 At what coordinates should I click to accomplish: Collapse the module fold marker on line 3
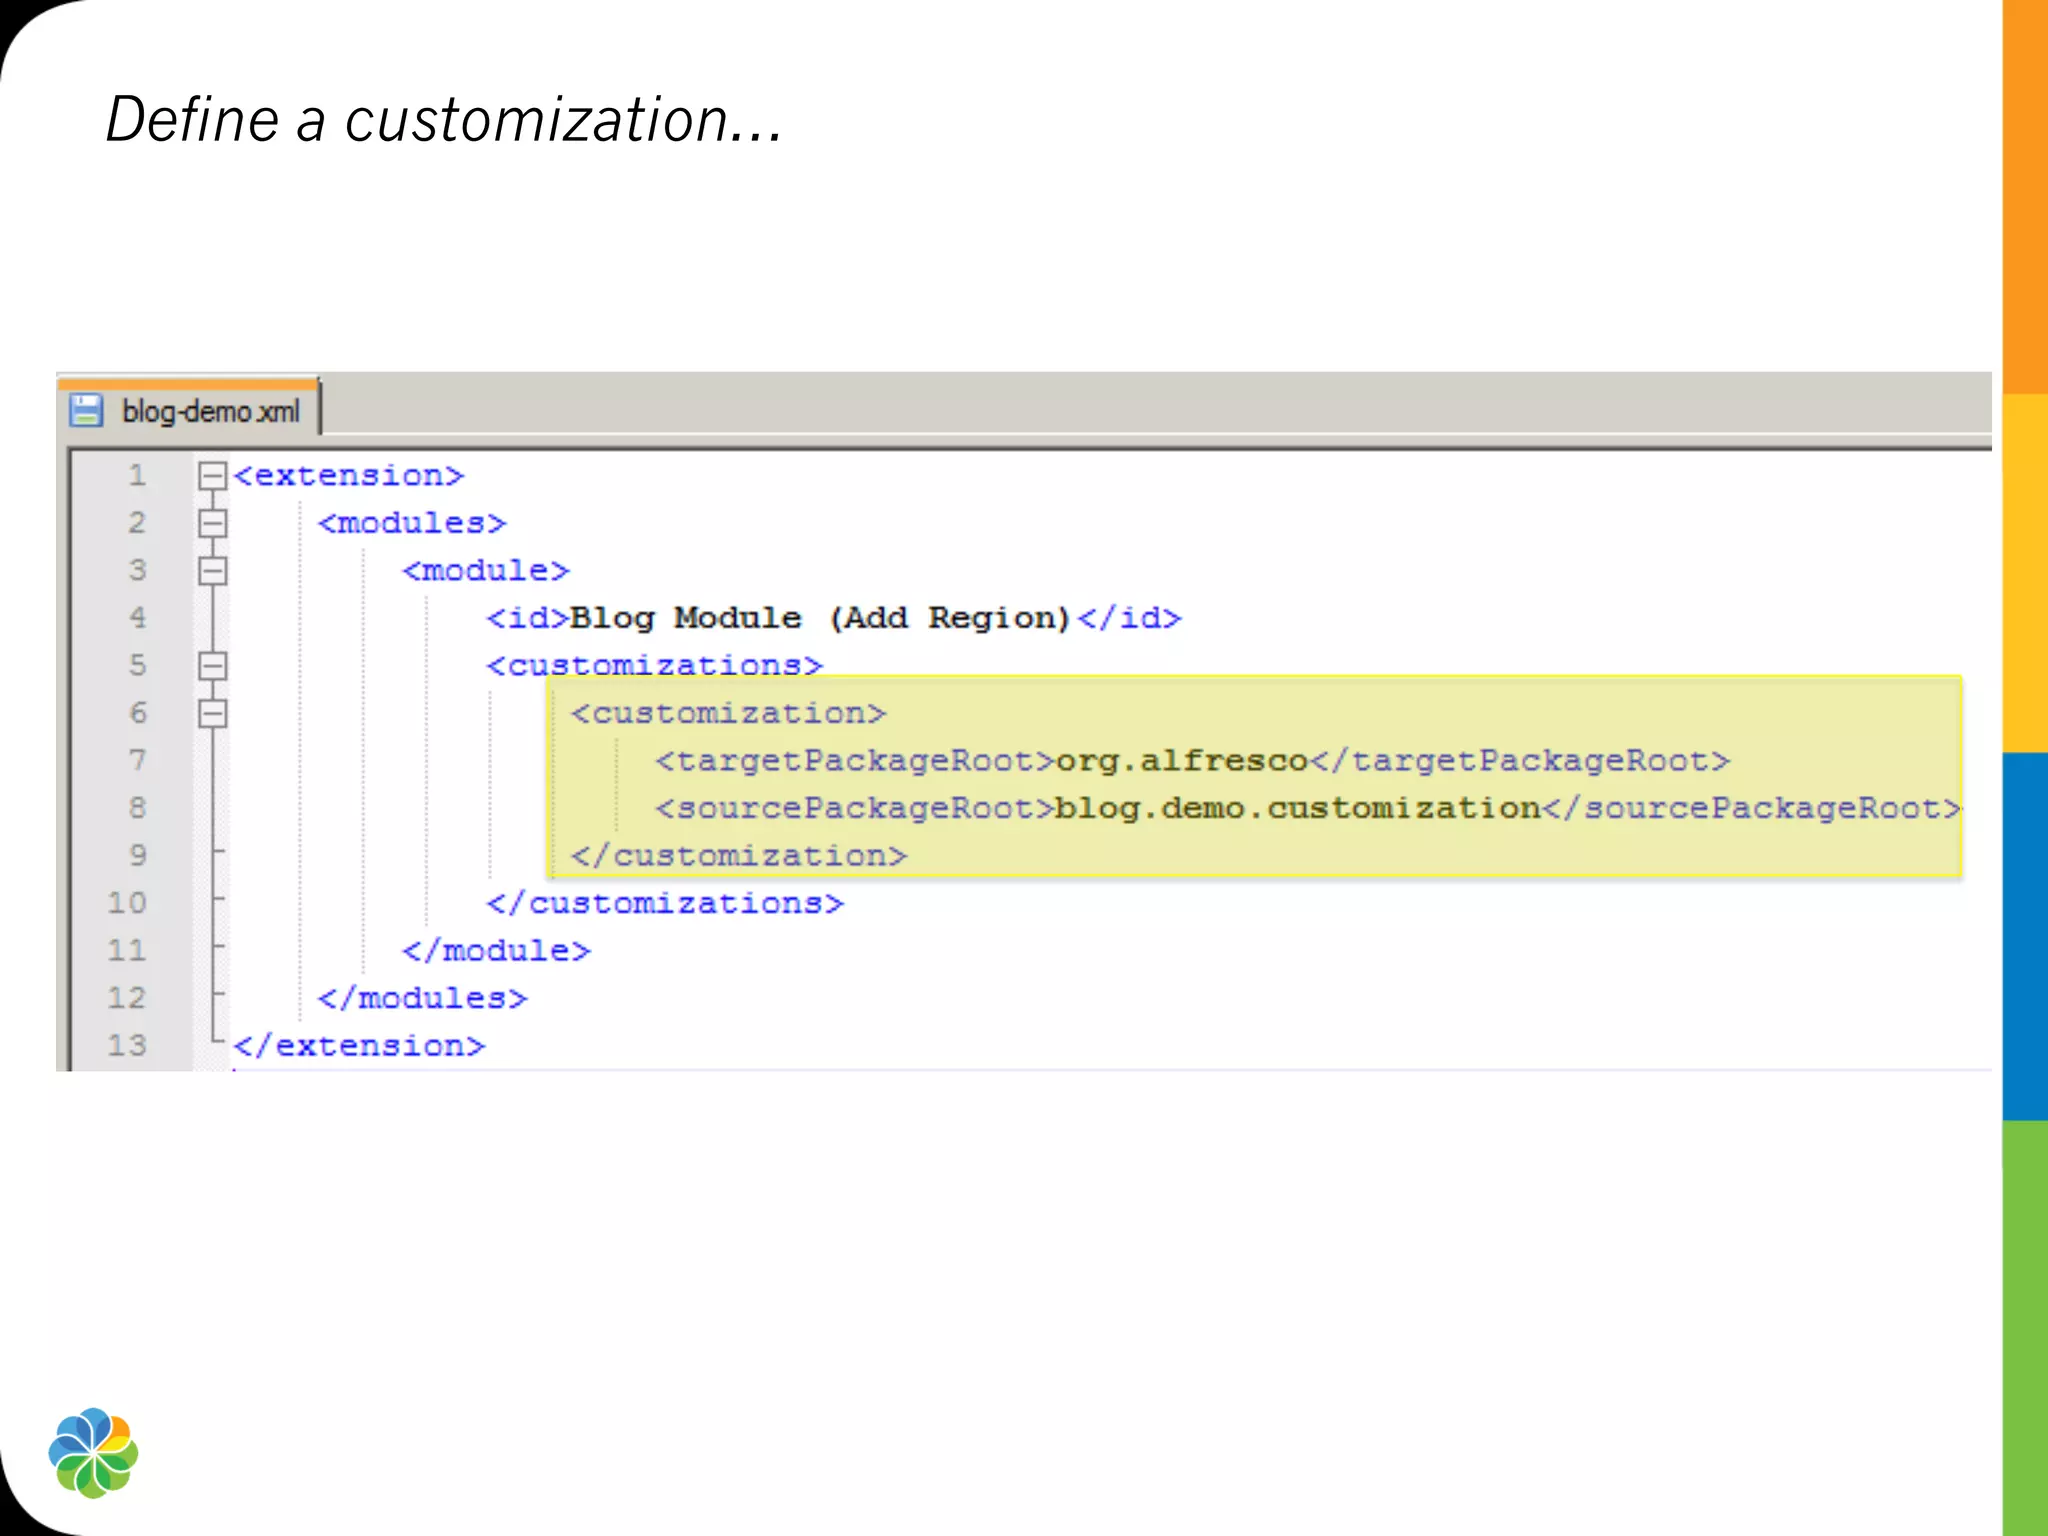coord(212,571)
